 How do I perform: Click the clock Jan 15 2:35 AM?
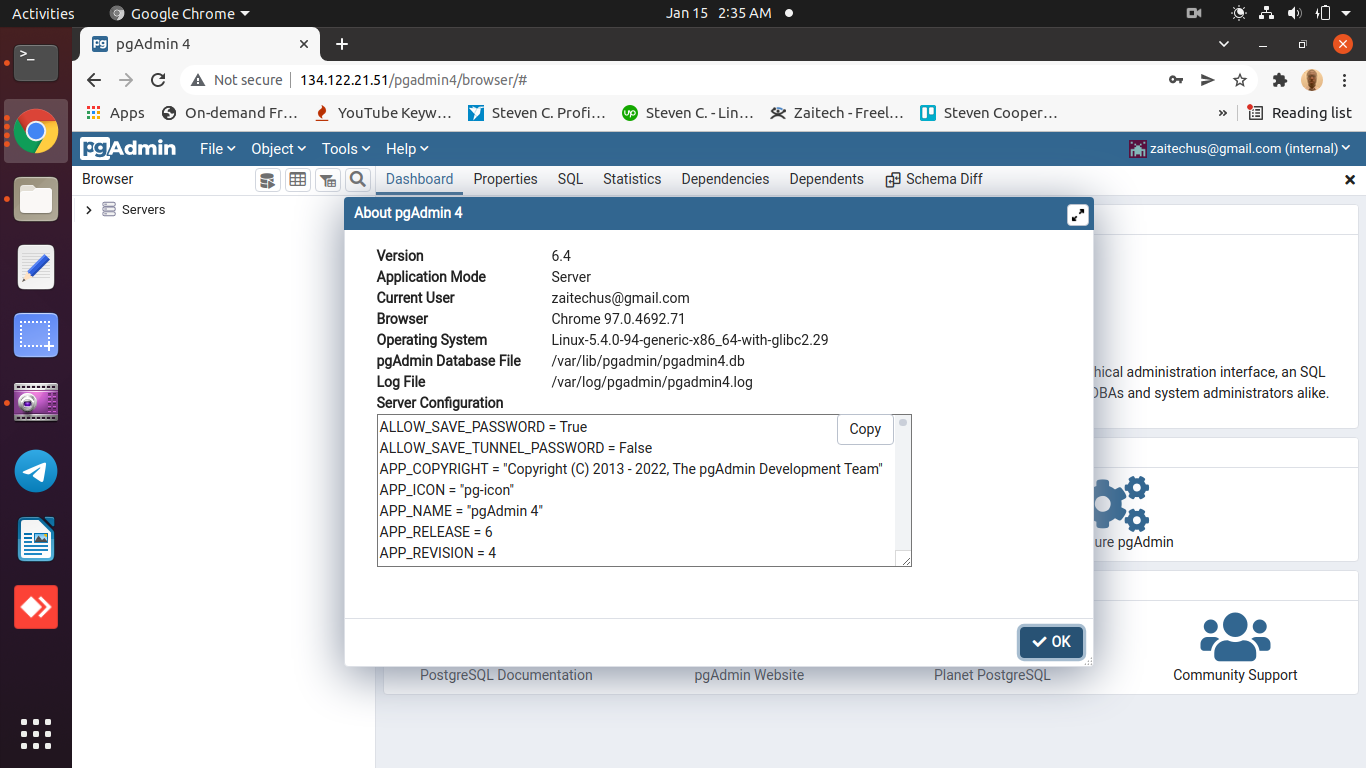719,13
